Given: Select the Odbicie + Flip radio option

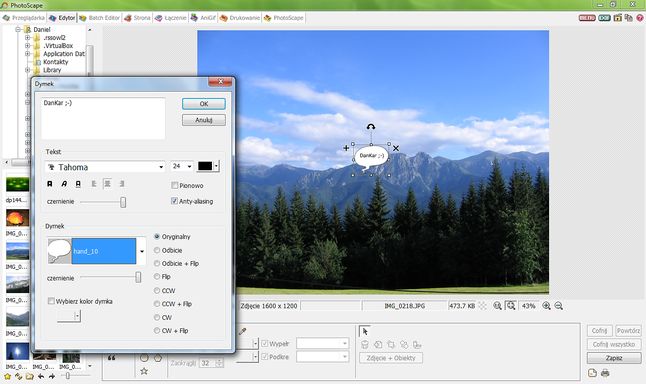Looking at the screenshot, I should tap(157, 263).
